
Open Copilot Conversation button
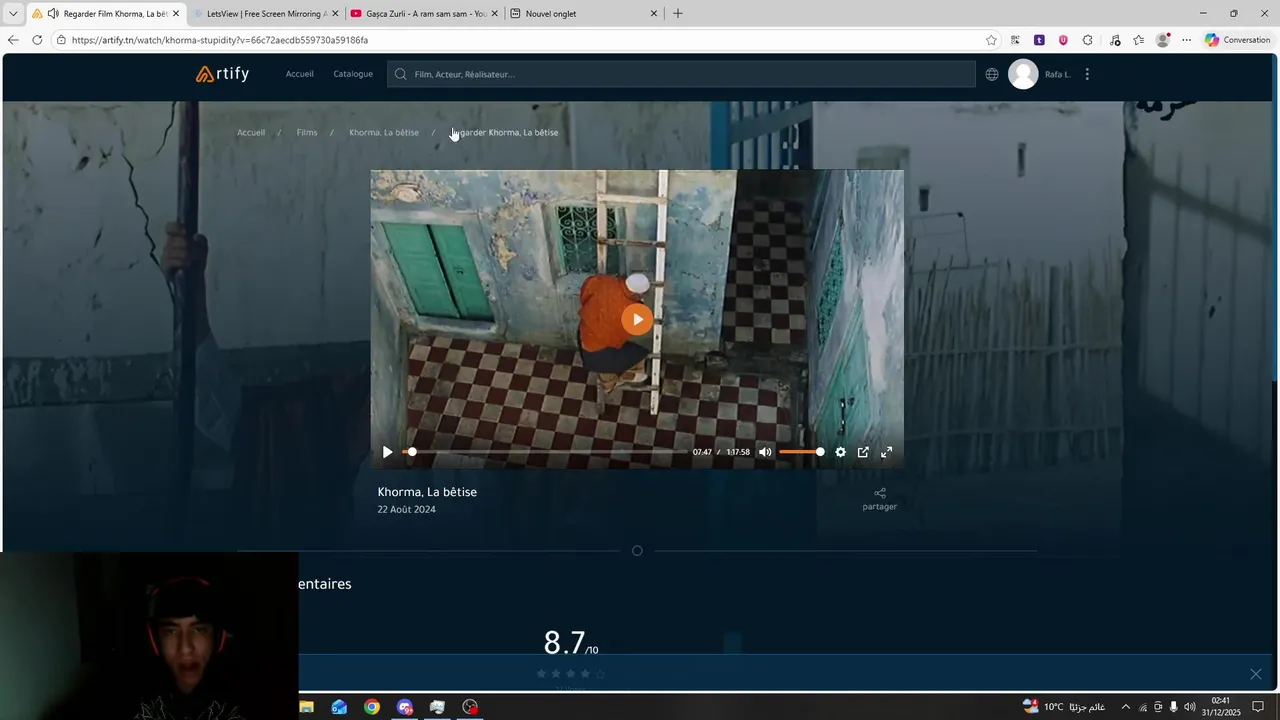pyautogui.click(x=1237, y=40)
